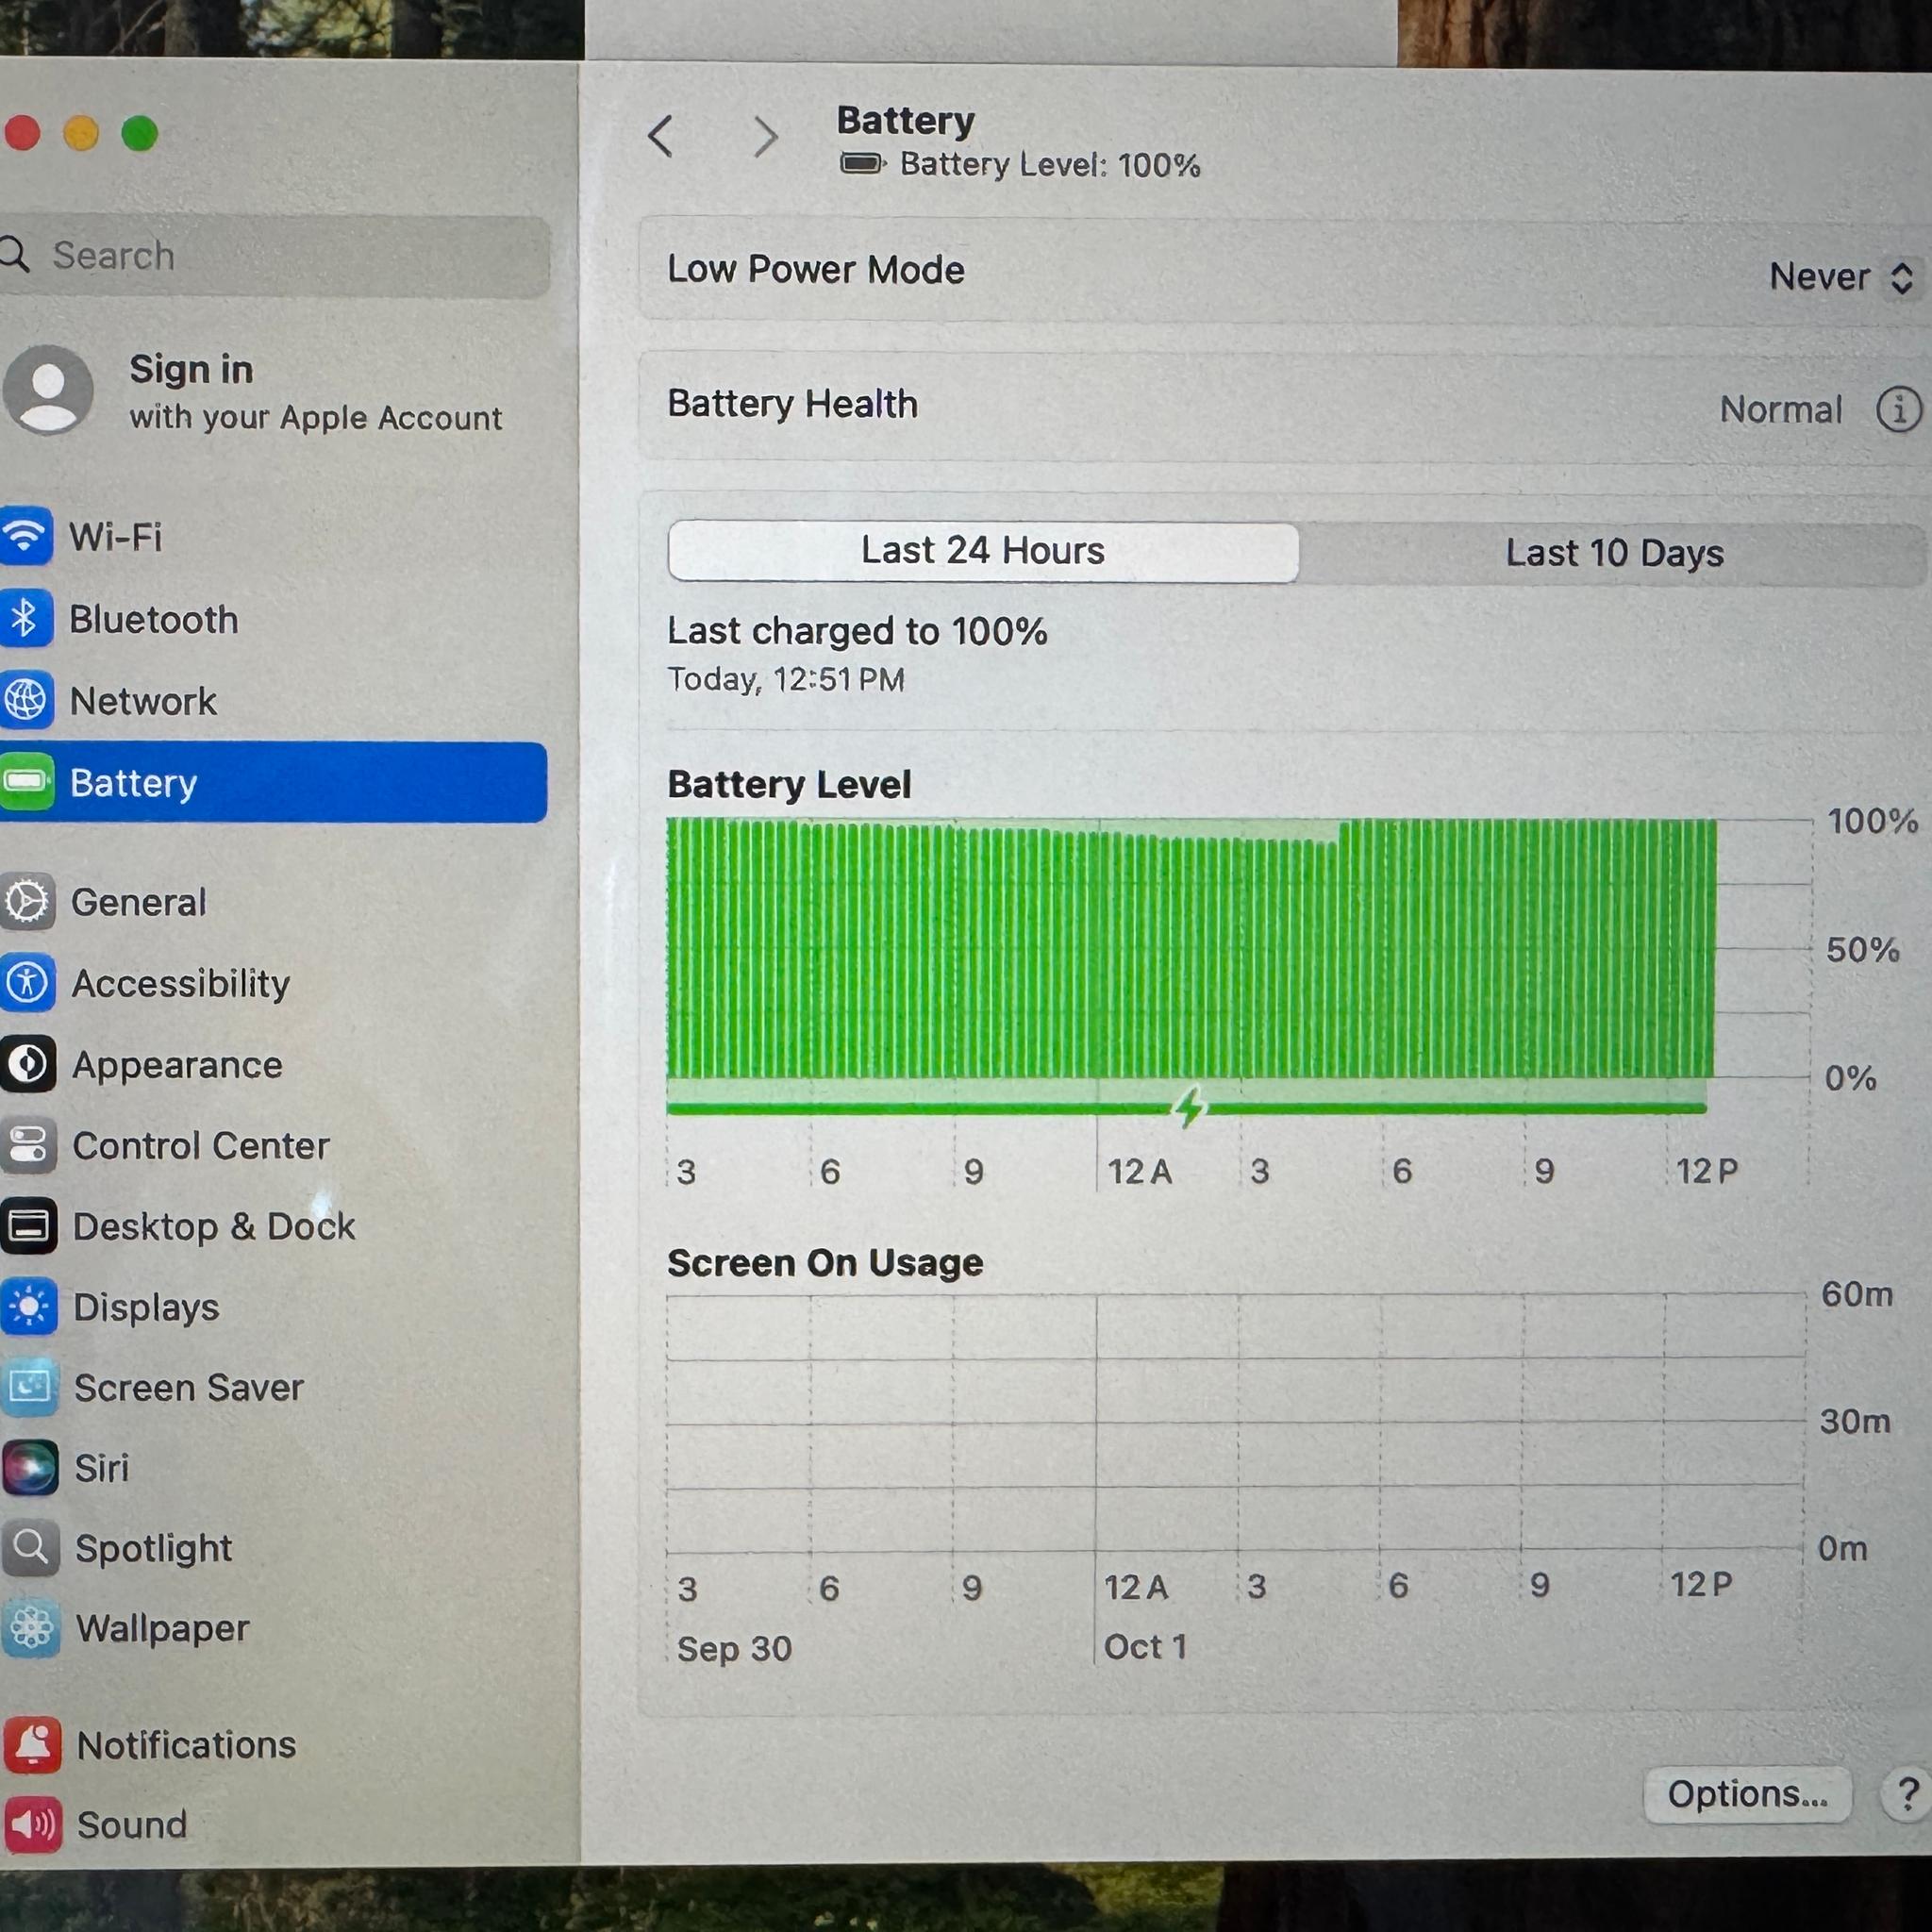Click the green zoom window button

tap(139, 133)
